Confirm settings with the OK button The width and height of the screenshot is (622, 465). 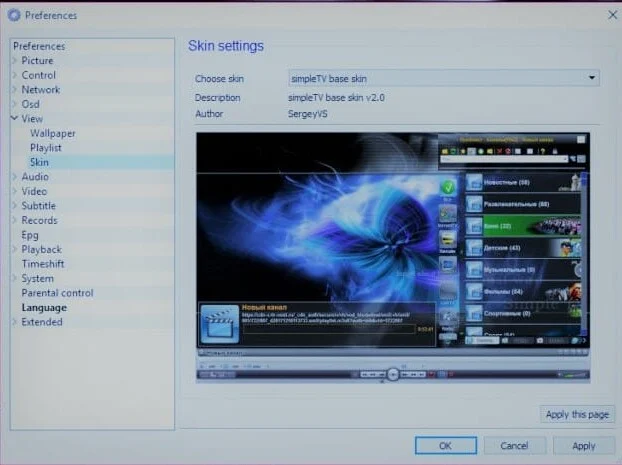pos(445,446)
